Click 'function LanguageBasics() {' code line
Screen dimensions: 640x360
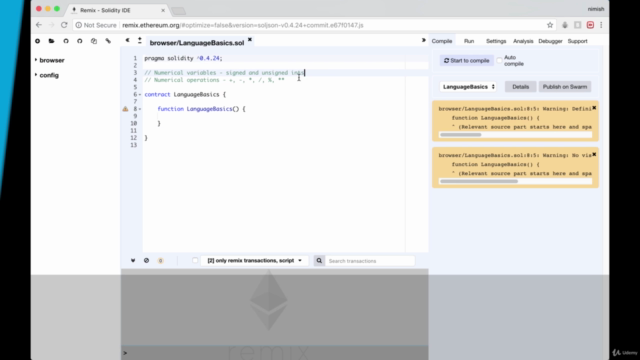(201, 109)
